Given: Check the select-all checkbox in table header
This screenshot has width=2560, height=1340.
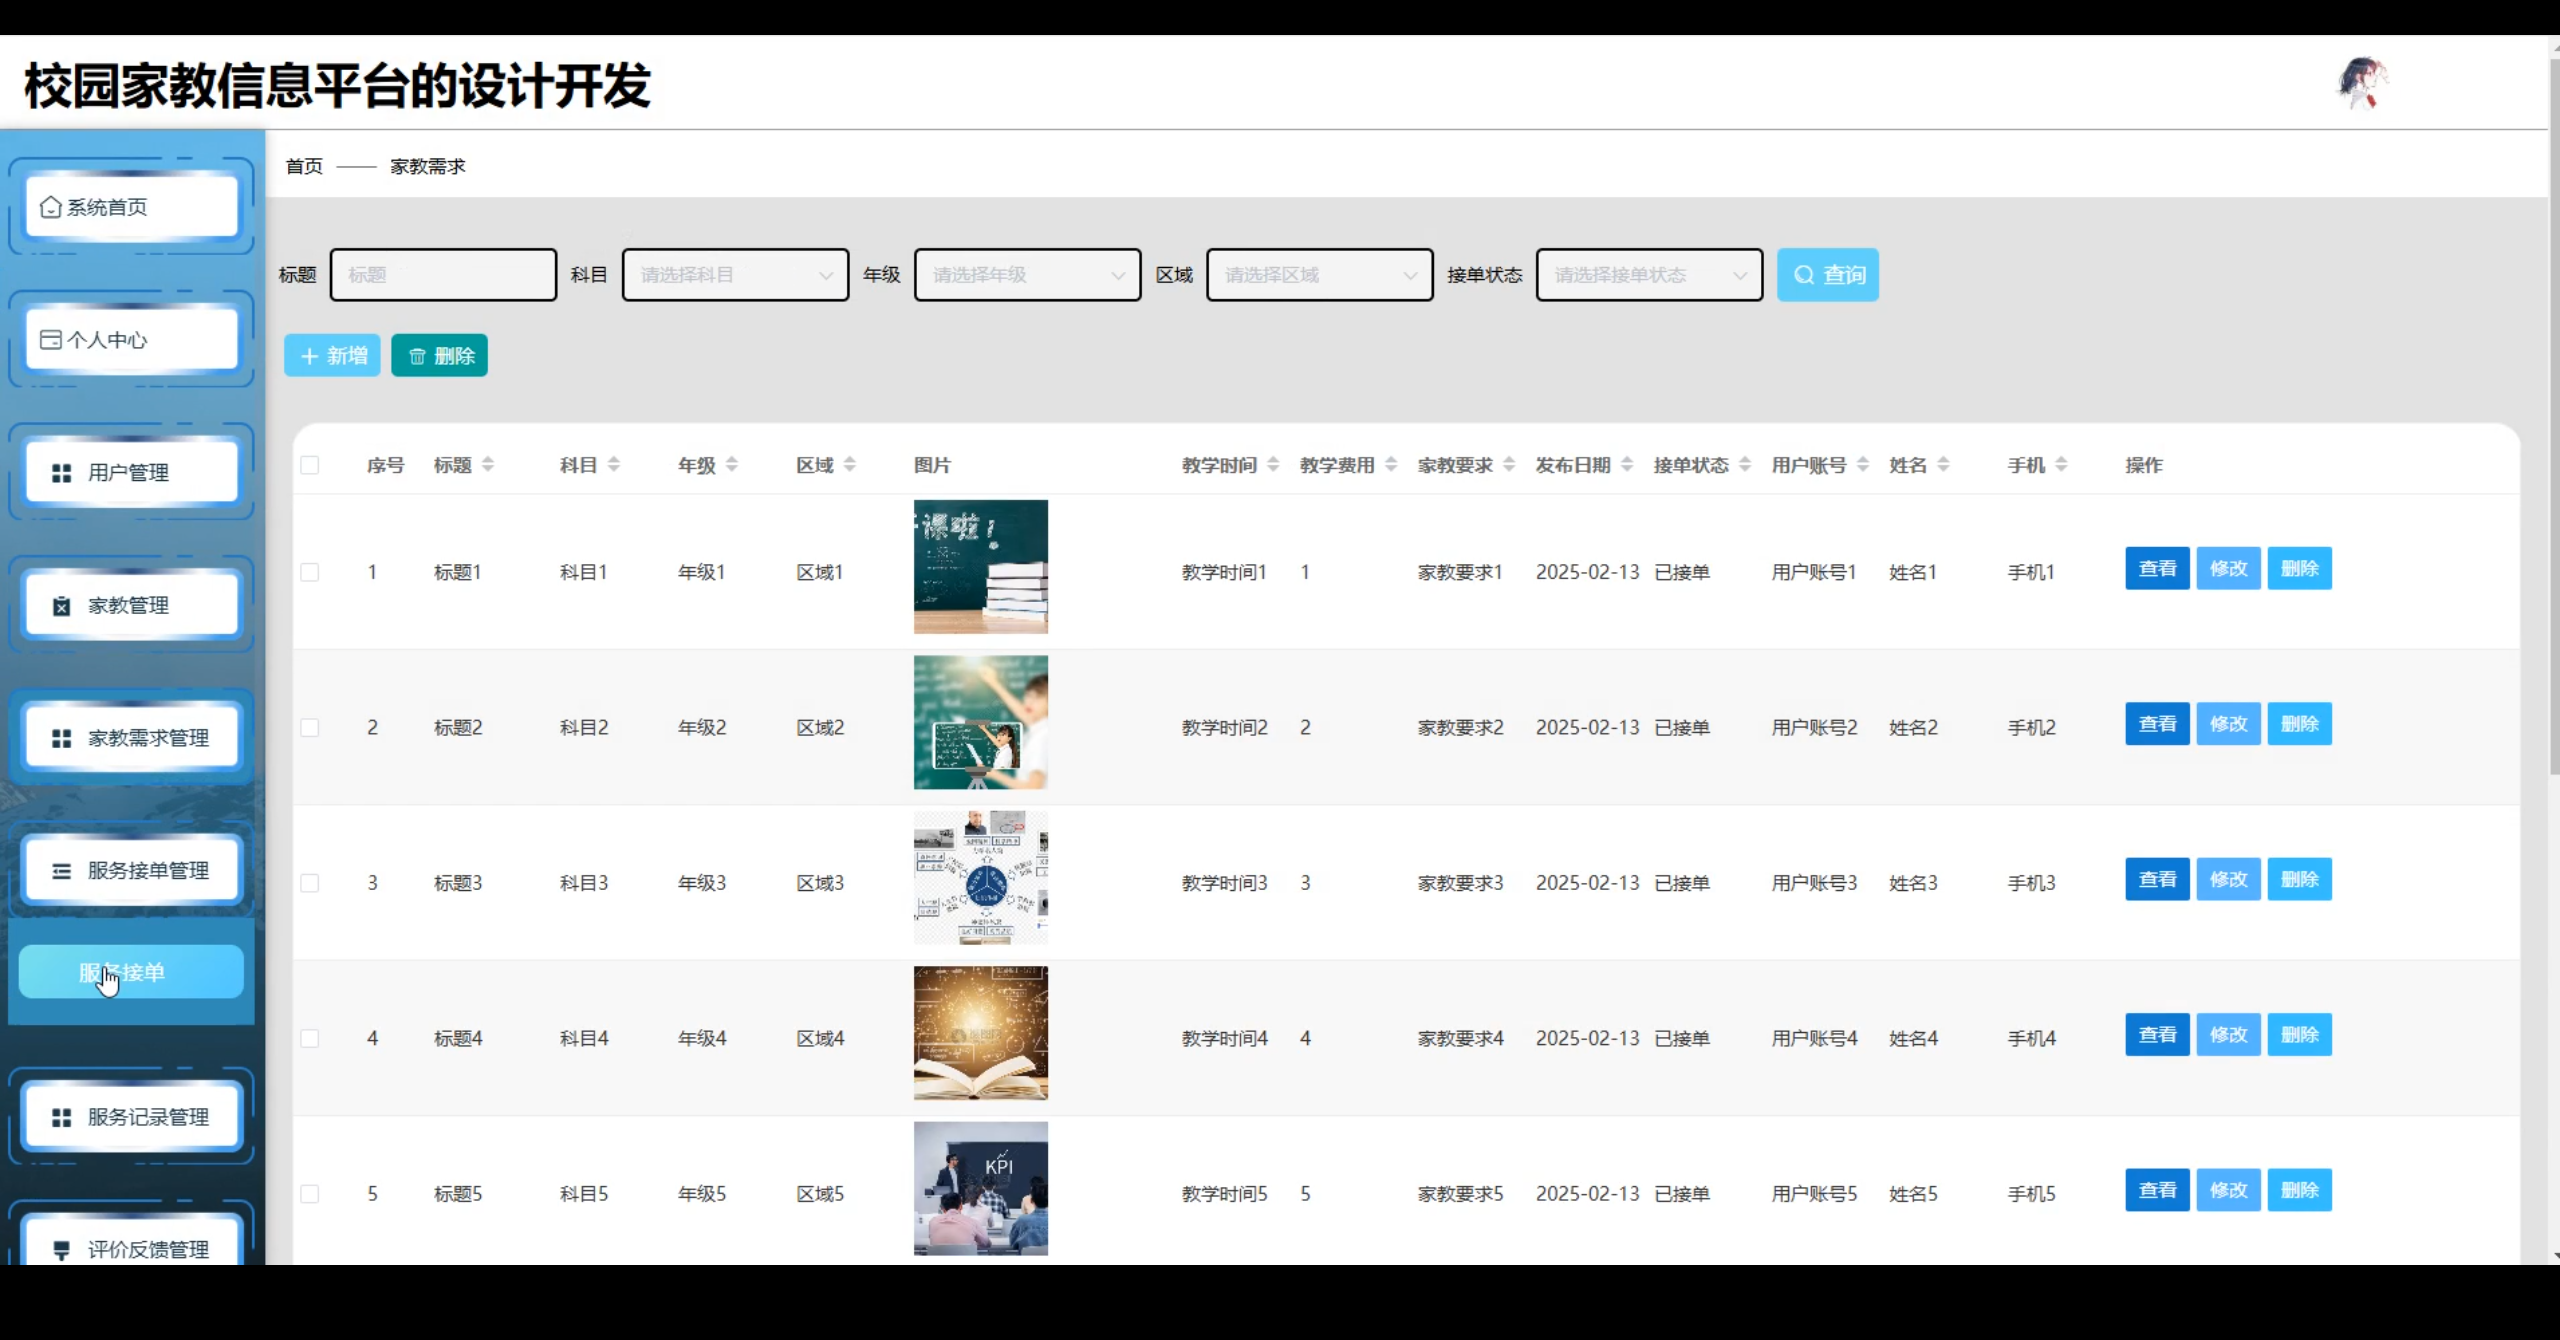Looking at the screenshot, I should pos(311,464).
